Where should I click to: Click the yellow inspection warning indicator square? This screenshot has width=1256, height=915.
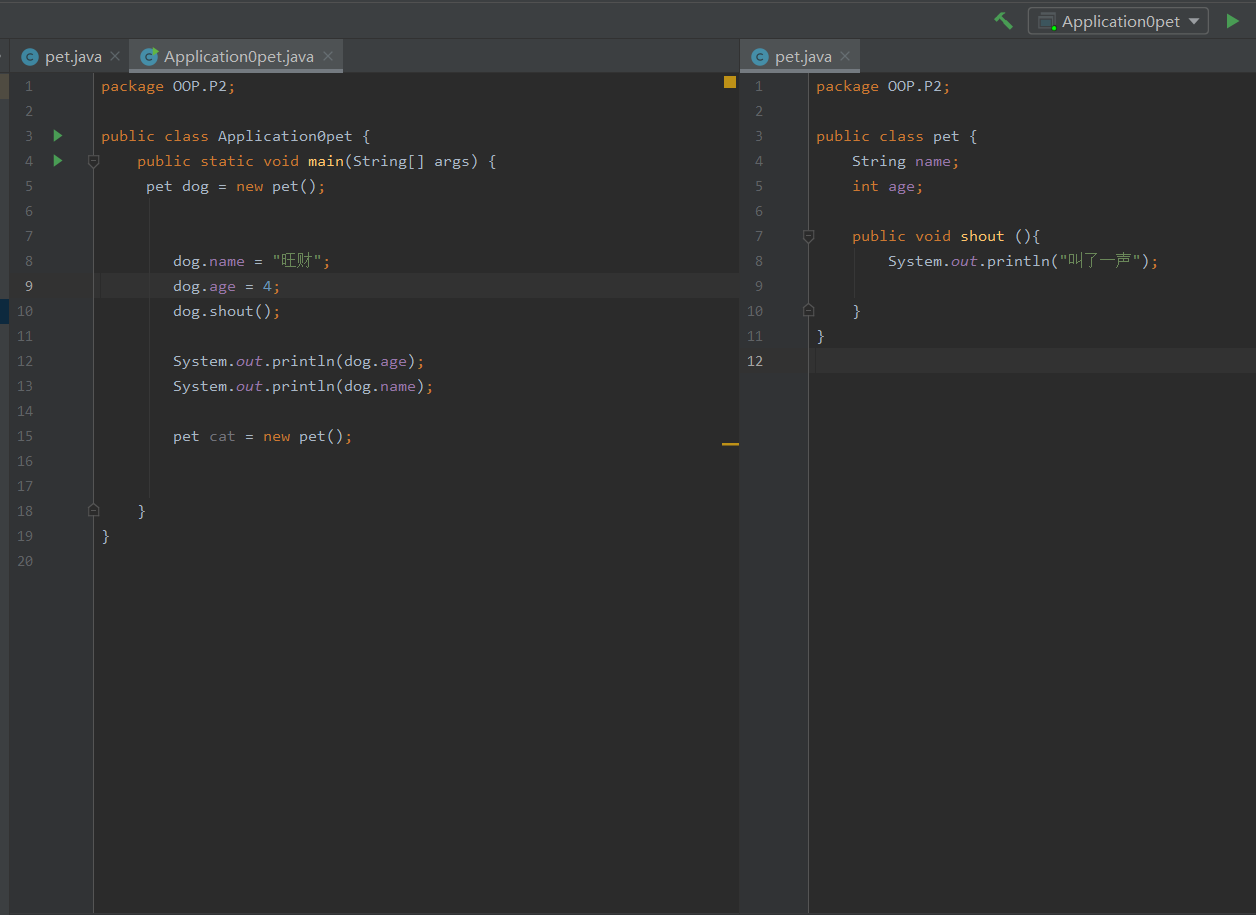coord(730,82)
